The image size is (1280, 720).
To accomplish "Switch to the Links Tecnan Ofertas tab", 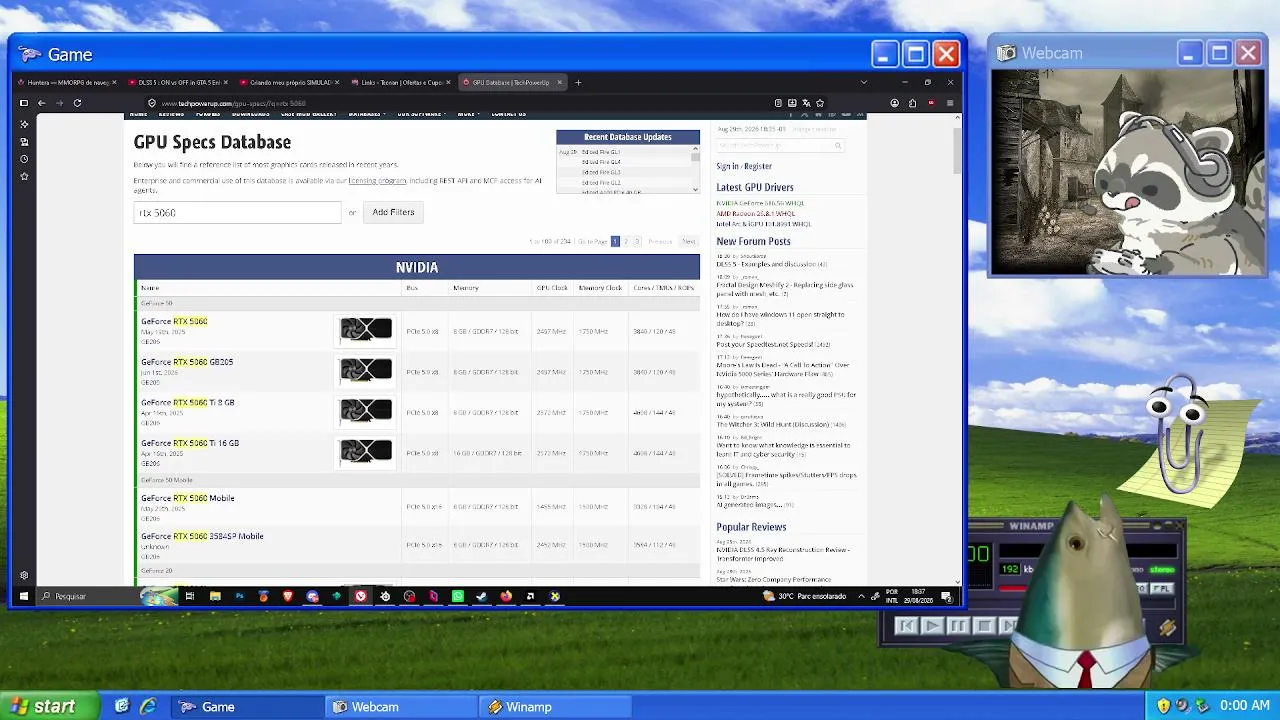I will 402,82.
